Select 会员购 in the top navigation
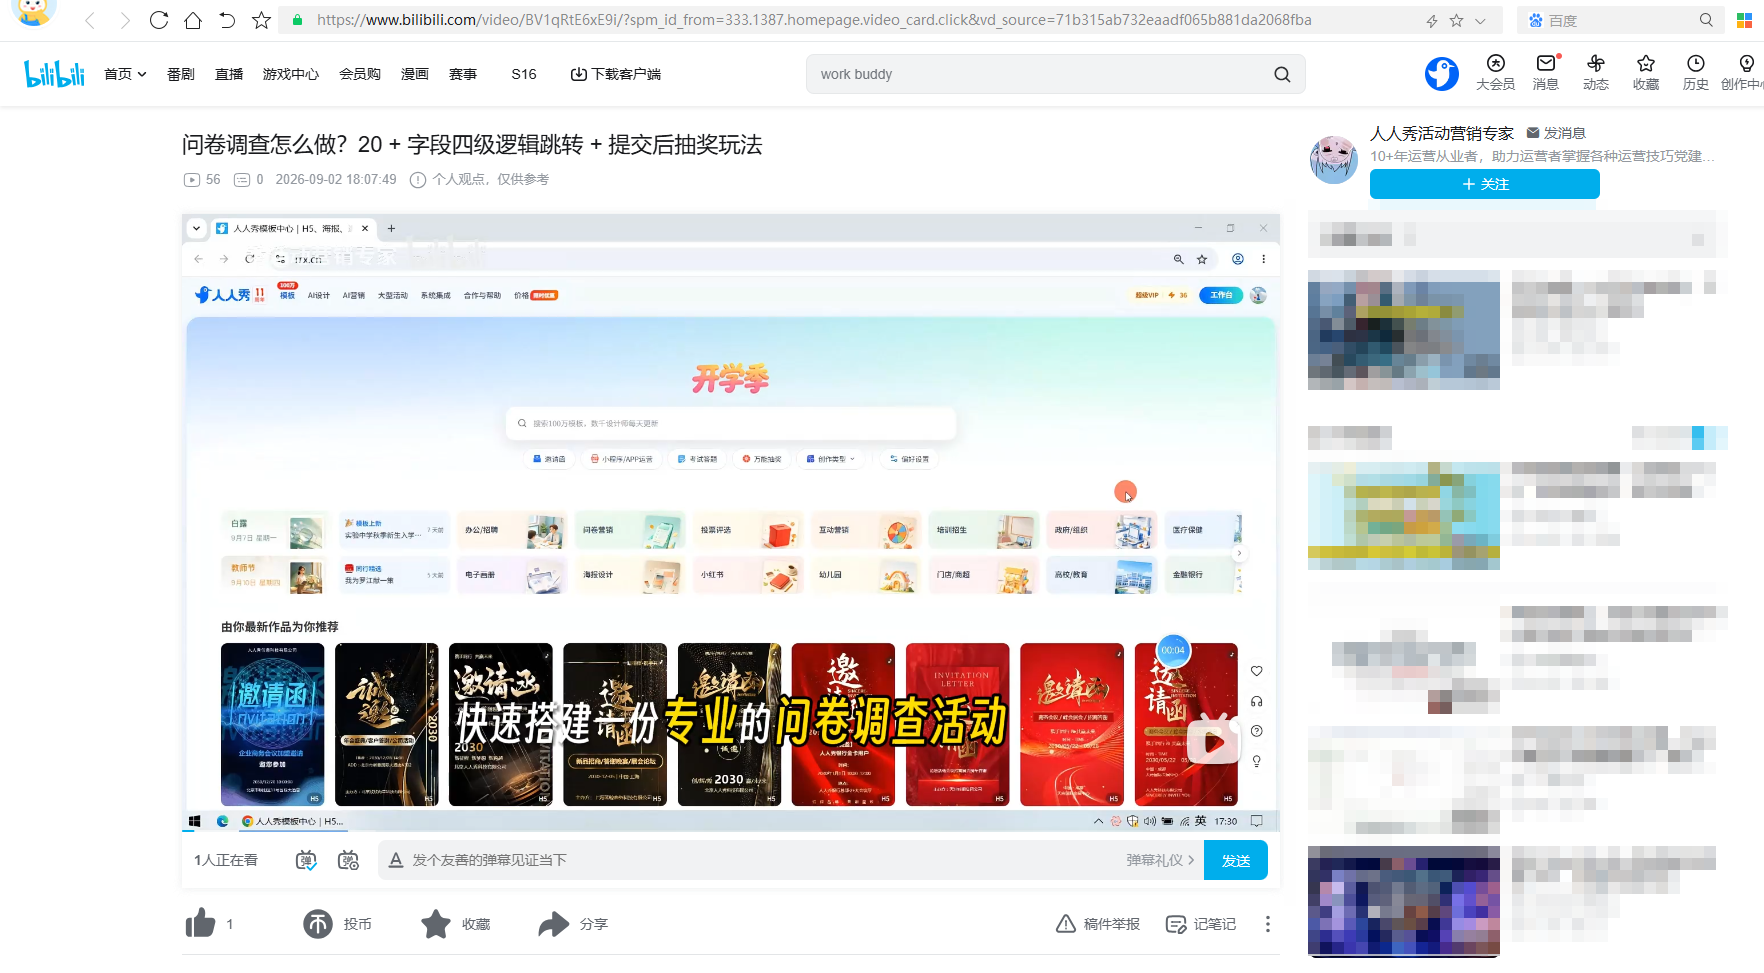 pyautogui.click(x=360, y=74)
